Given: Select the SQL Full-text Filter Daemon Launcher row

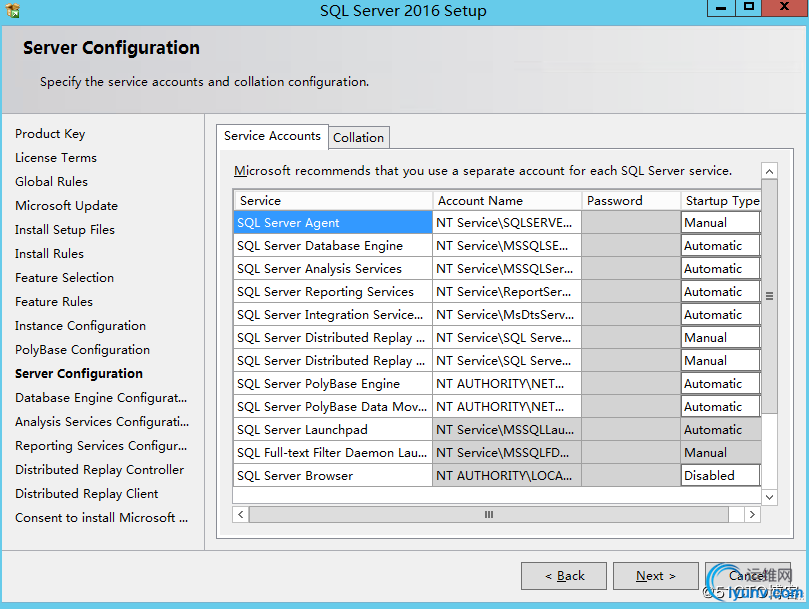Looking at the screenshot, I should [333, 453].
